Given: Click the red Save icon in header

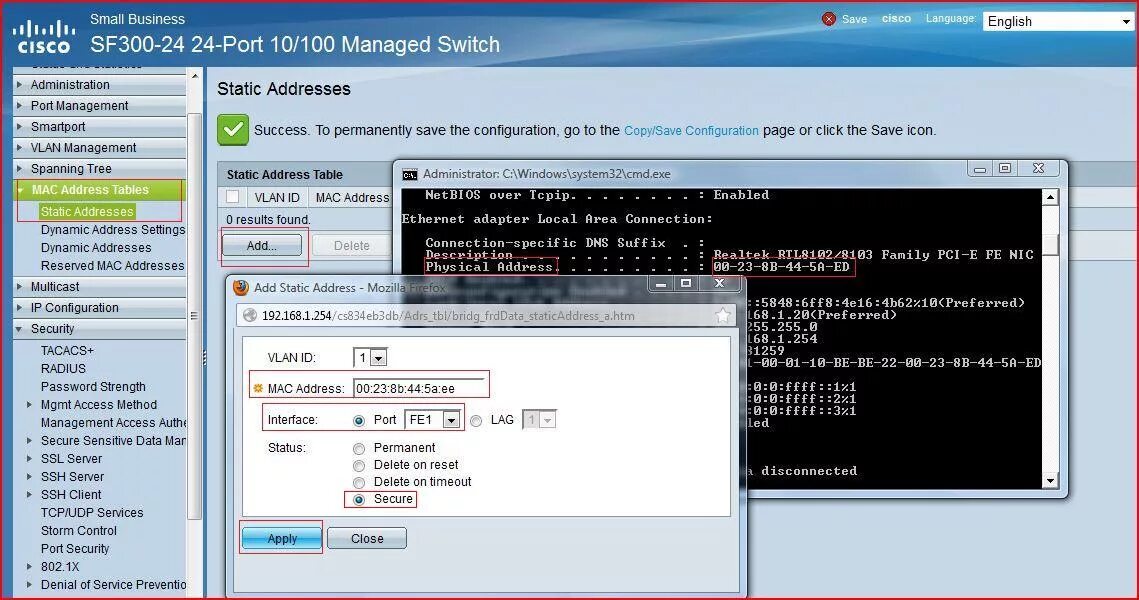Looking at the screenshot, I should [x=828, y=19].
